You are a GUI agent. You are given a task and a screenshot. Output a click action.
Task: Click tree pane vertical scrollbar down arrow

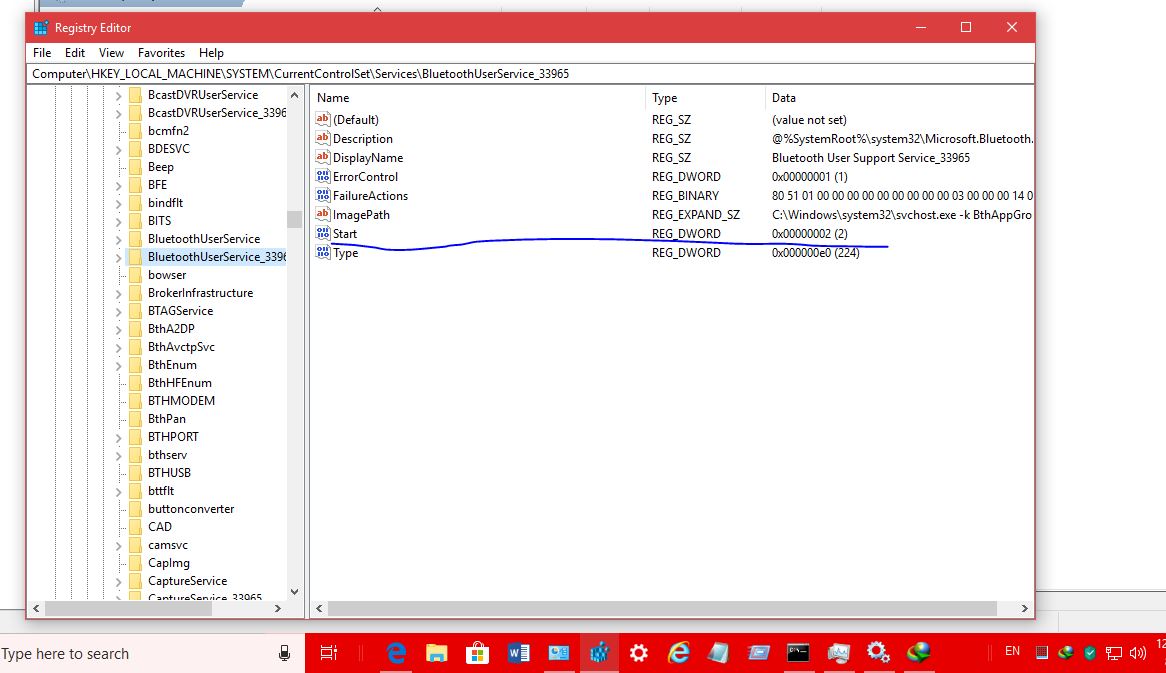(x=294, y=592)
